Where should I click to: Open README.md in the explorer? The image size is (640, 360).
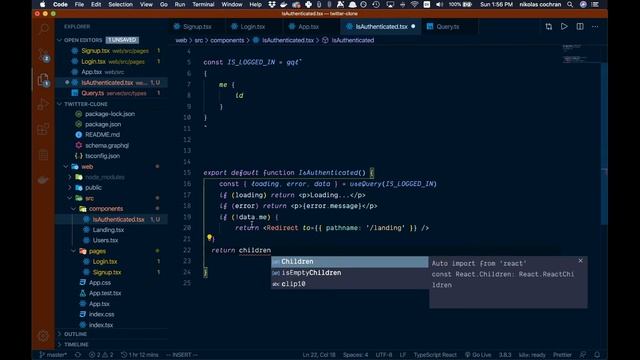point(102,135)
